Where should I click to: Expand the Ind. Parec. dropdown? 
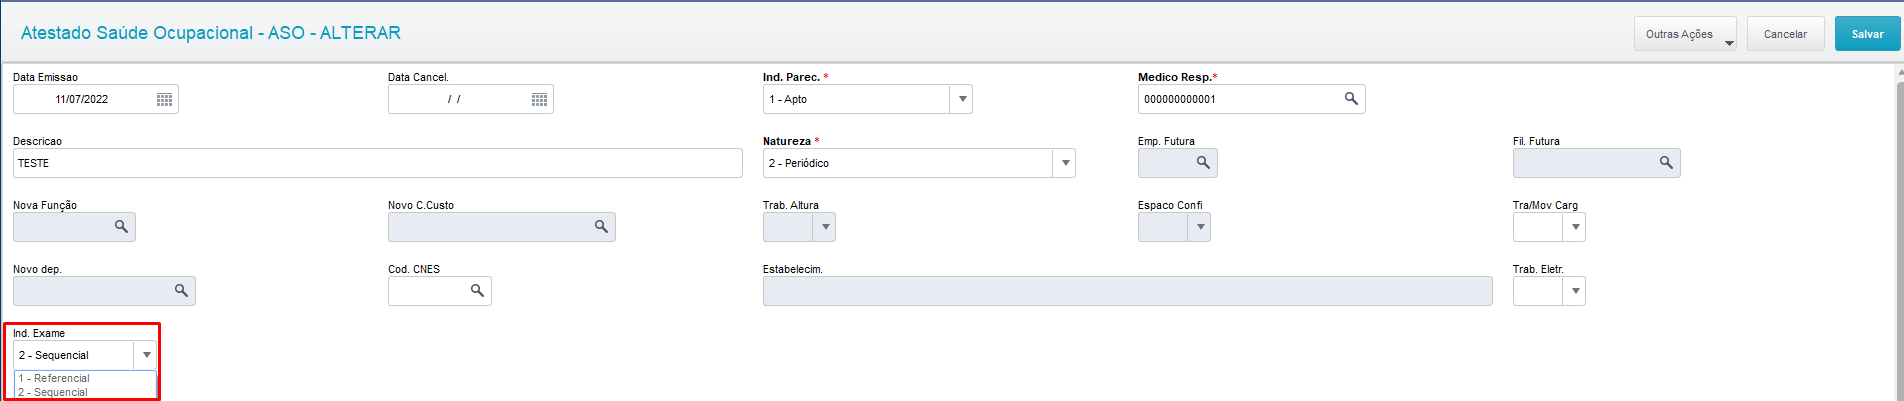[x=962, y=99]
